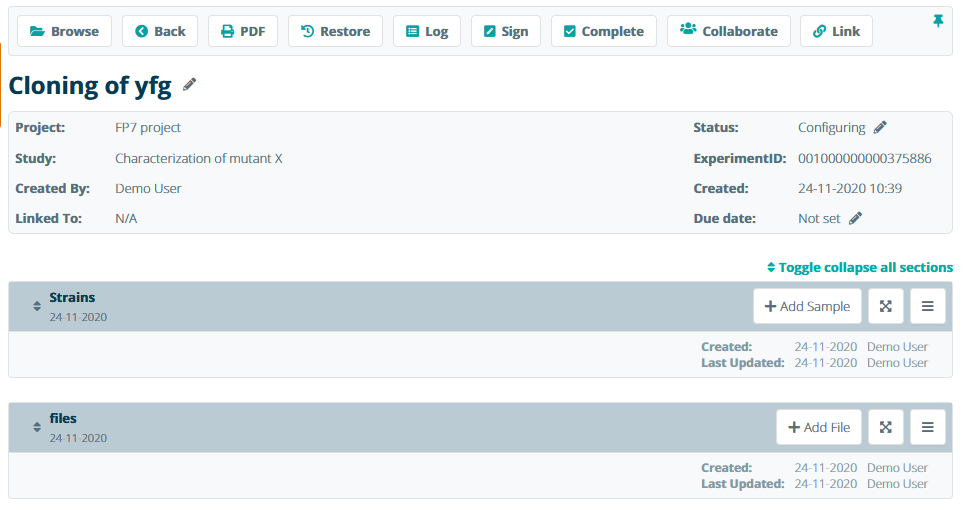The width and height of the screenshot is (979, 510).
Task: Add File to files section
Action: 819,427
